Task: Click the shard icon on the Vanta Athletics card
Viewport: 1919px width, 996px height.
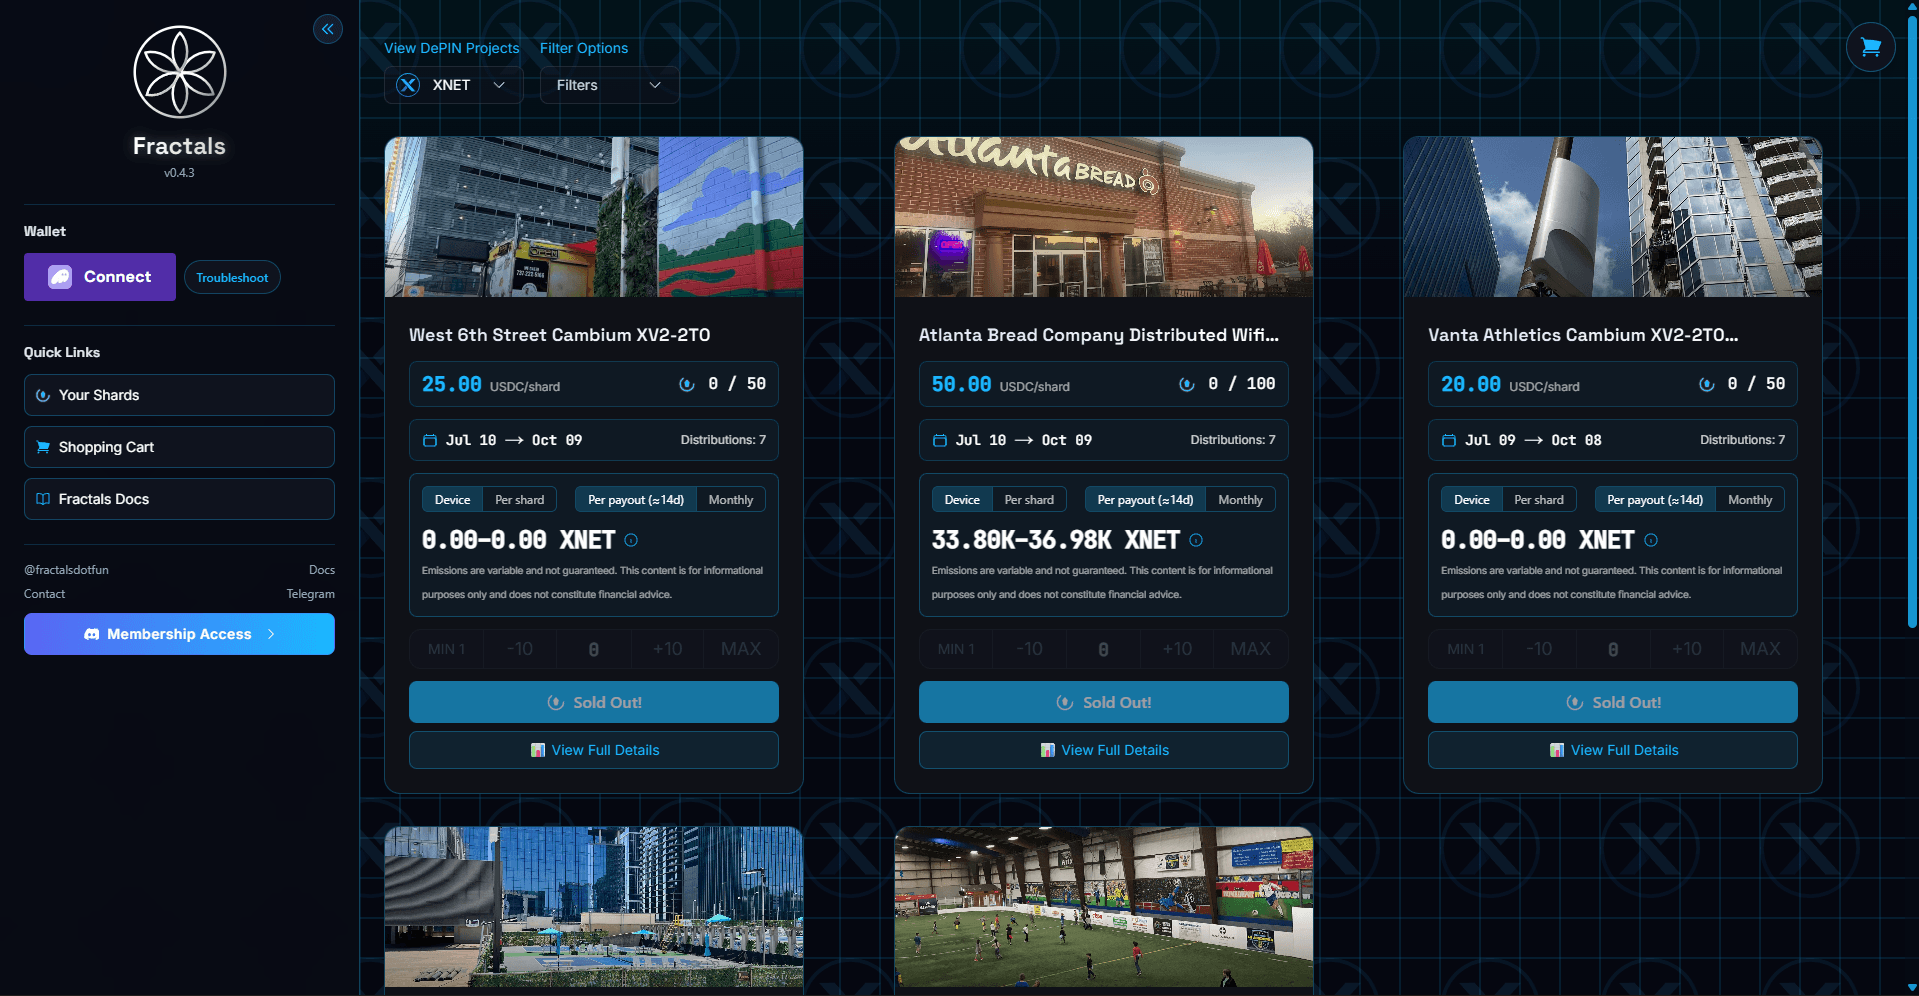Action: click(x=1707, y=384)
